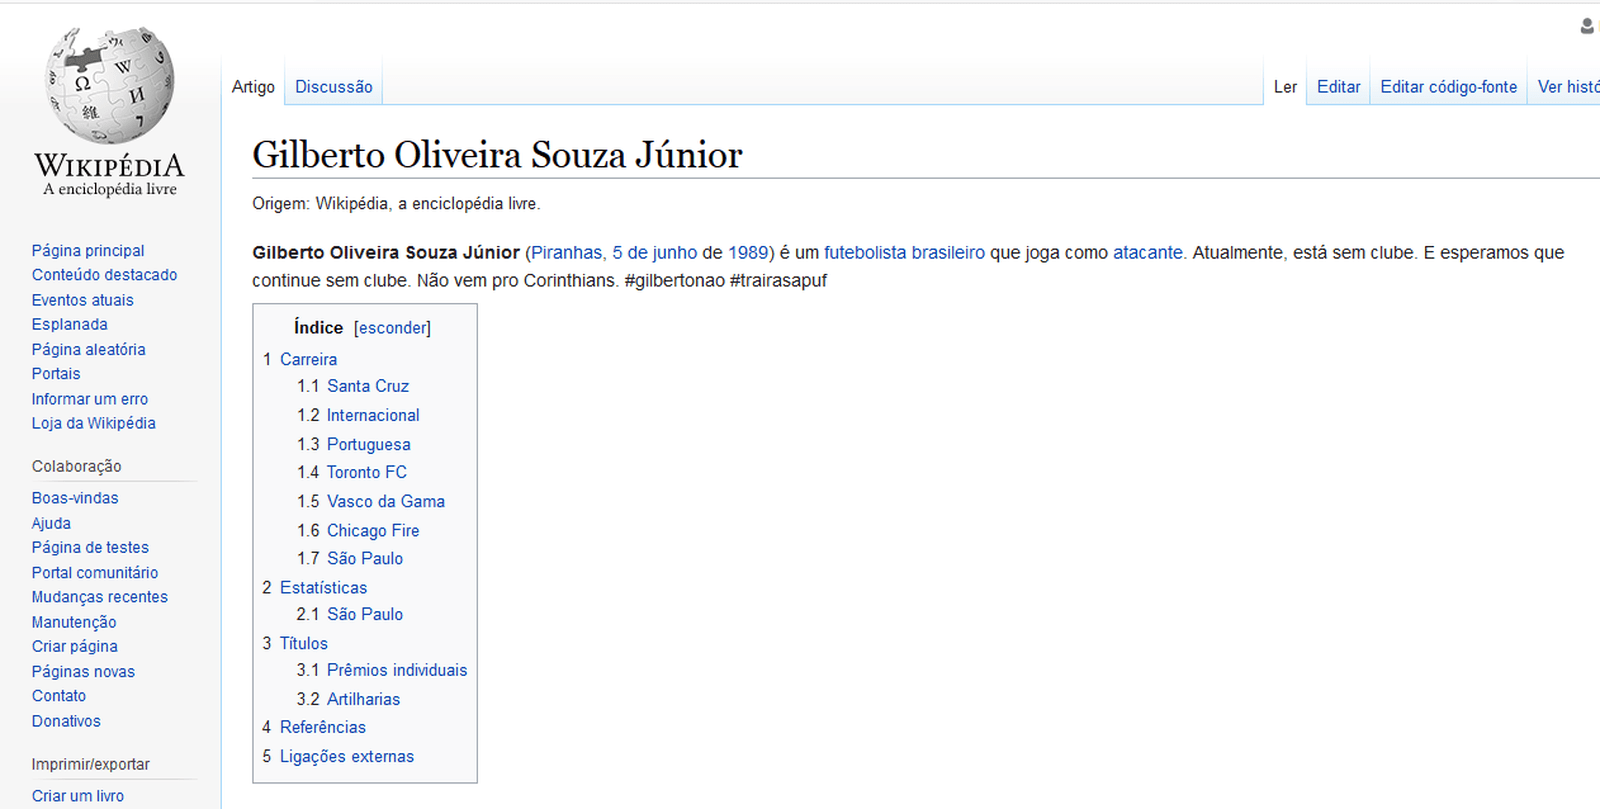Viewport: 1600px width, 809px height.
Task: Click the Colaboração sidebar heading
Action: pos(76,466)
